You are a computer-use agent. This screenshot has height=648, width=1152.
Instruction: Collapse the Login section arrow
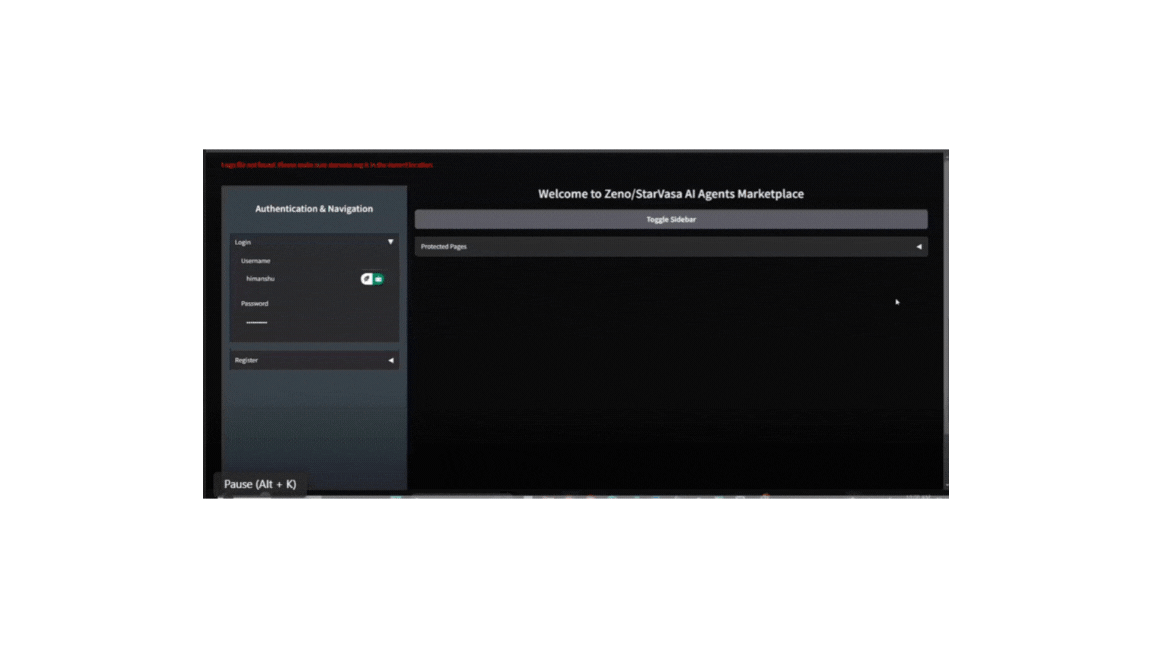[x=390, y=242]
